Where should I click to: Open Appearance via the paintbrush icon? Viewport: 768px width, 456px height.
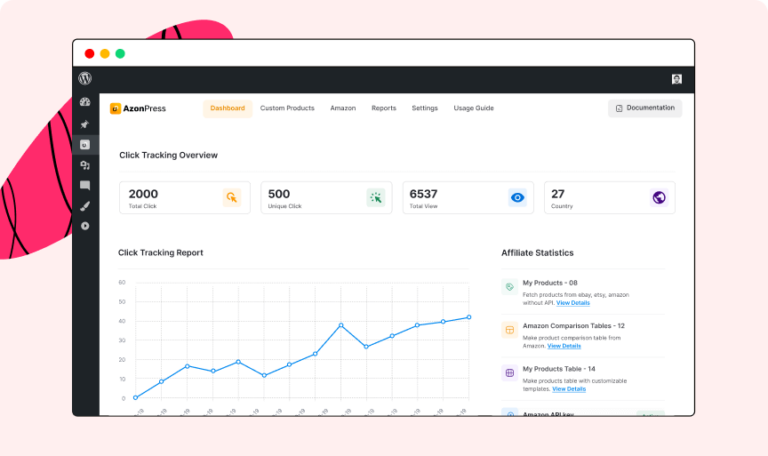pyautogui.click(x=85, y=206)
